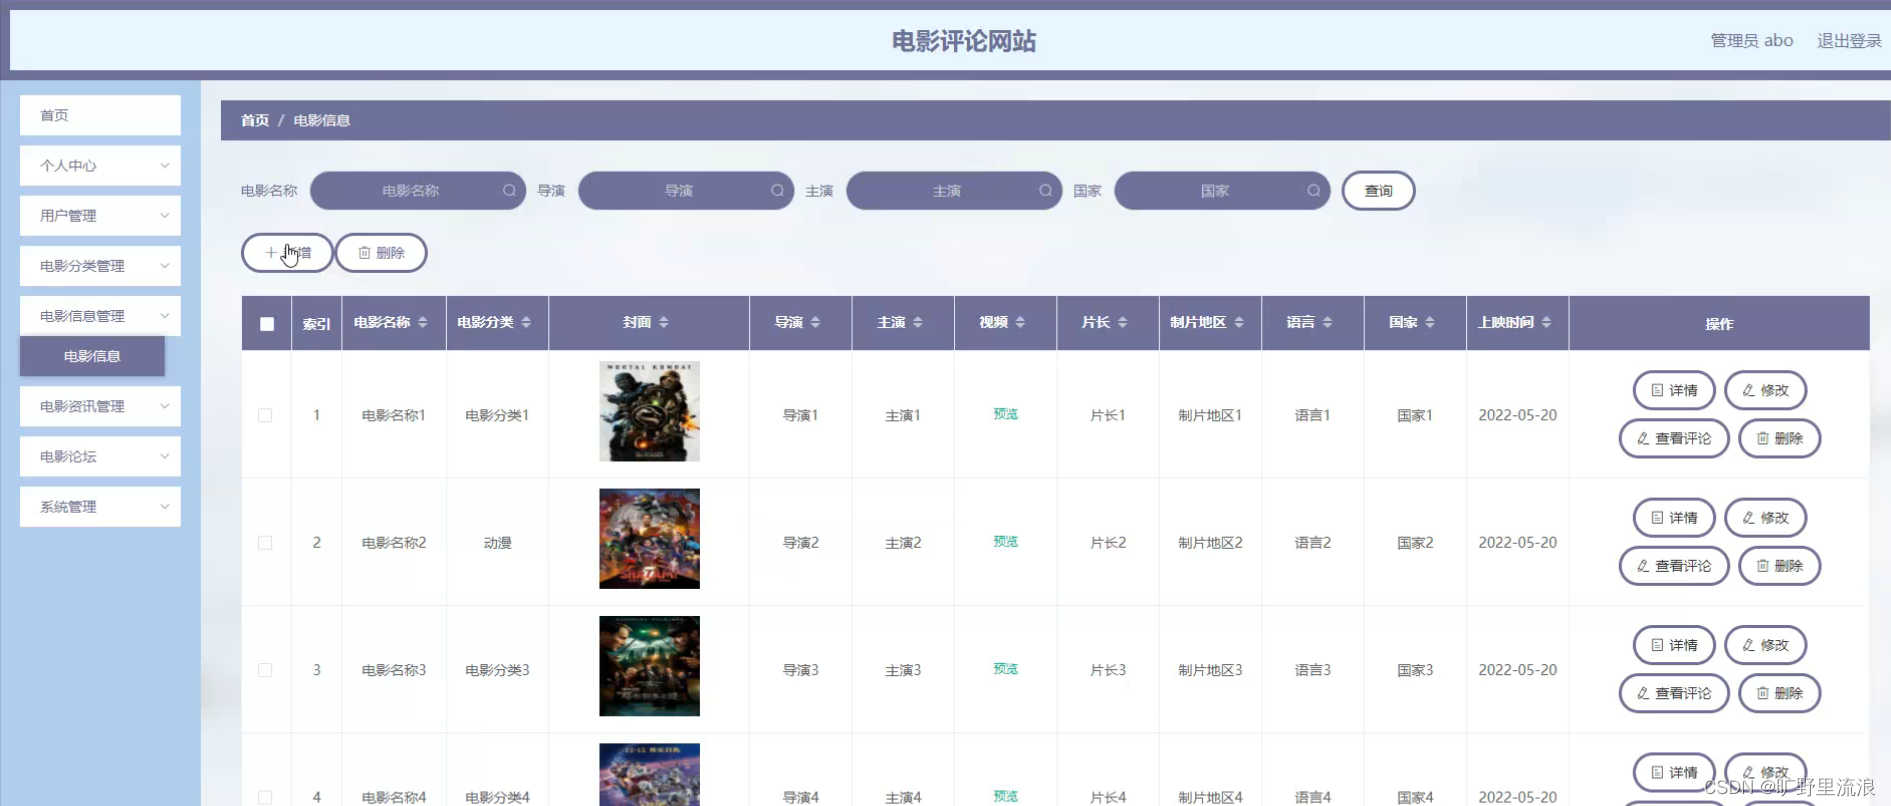Click 修改 for 电影名称2
The image size is (1891, 806).
click(1765, 518)
